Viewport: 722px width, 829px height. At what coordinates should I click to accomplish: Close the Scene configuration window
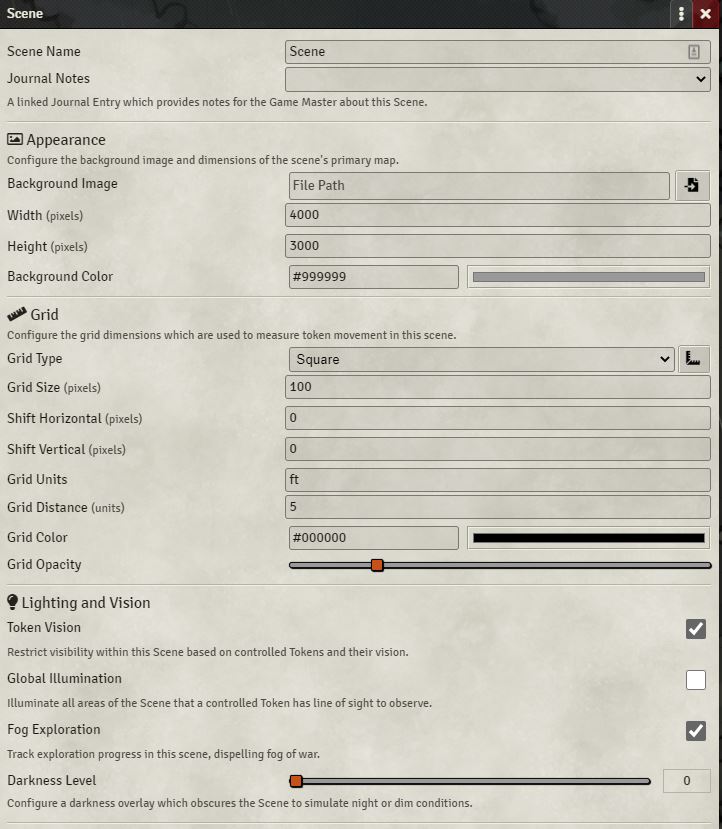coord(706,14)
